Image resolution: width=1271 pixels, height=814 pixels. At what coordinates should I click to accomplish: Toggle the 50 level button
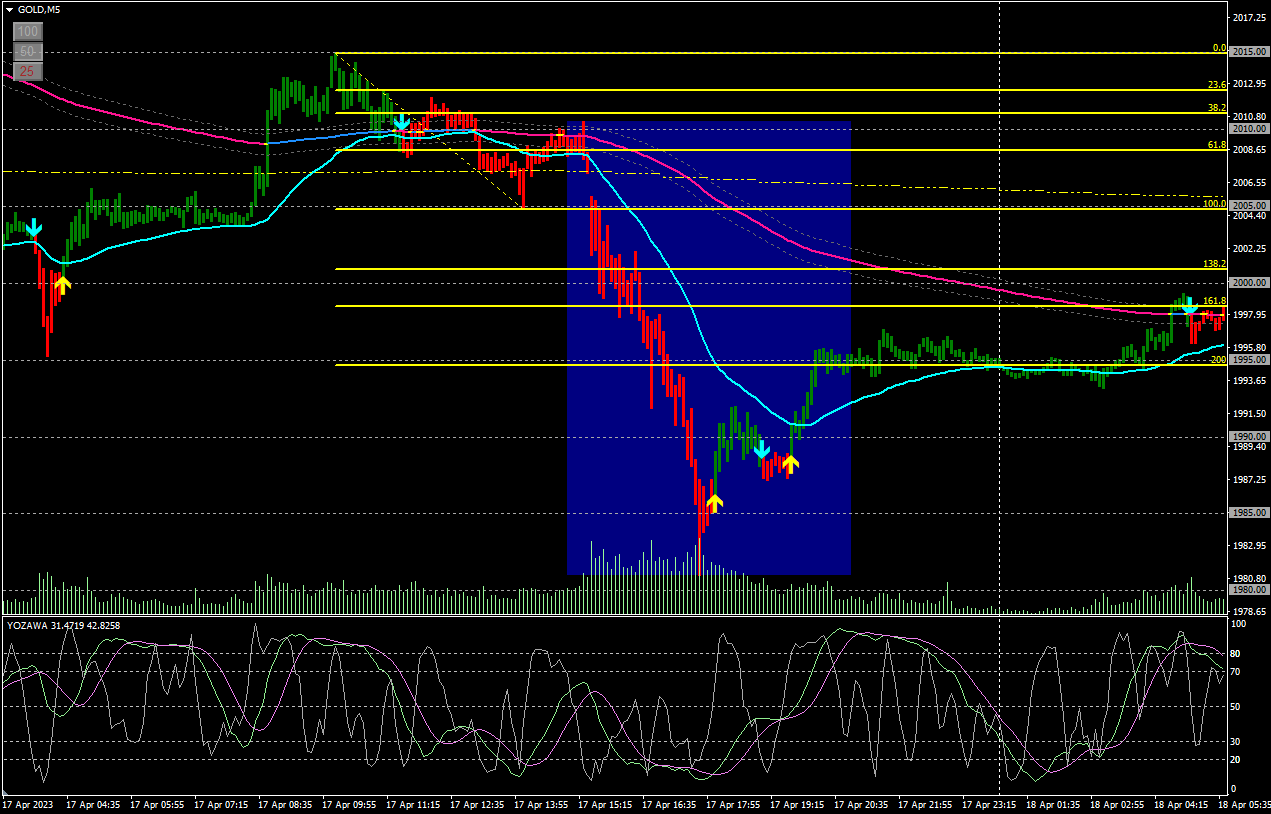28,51
